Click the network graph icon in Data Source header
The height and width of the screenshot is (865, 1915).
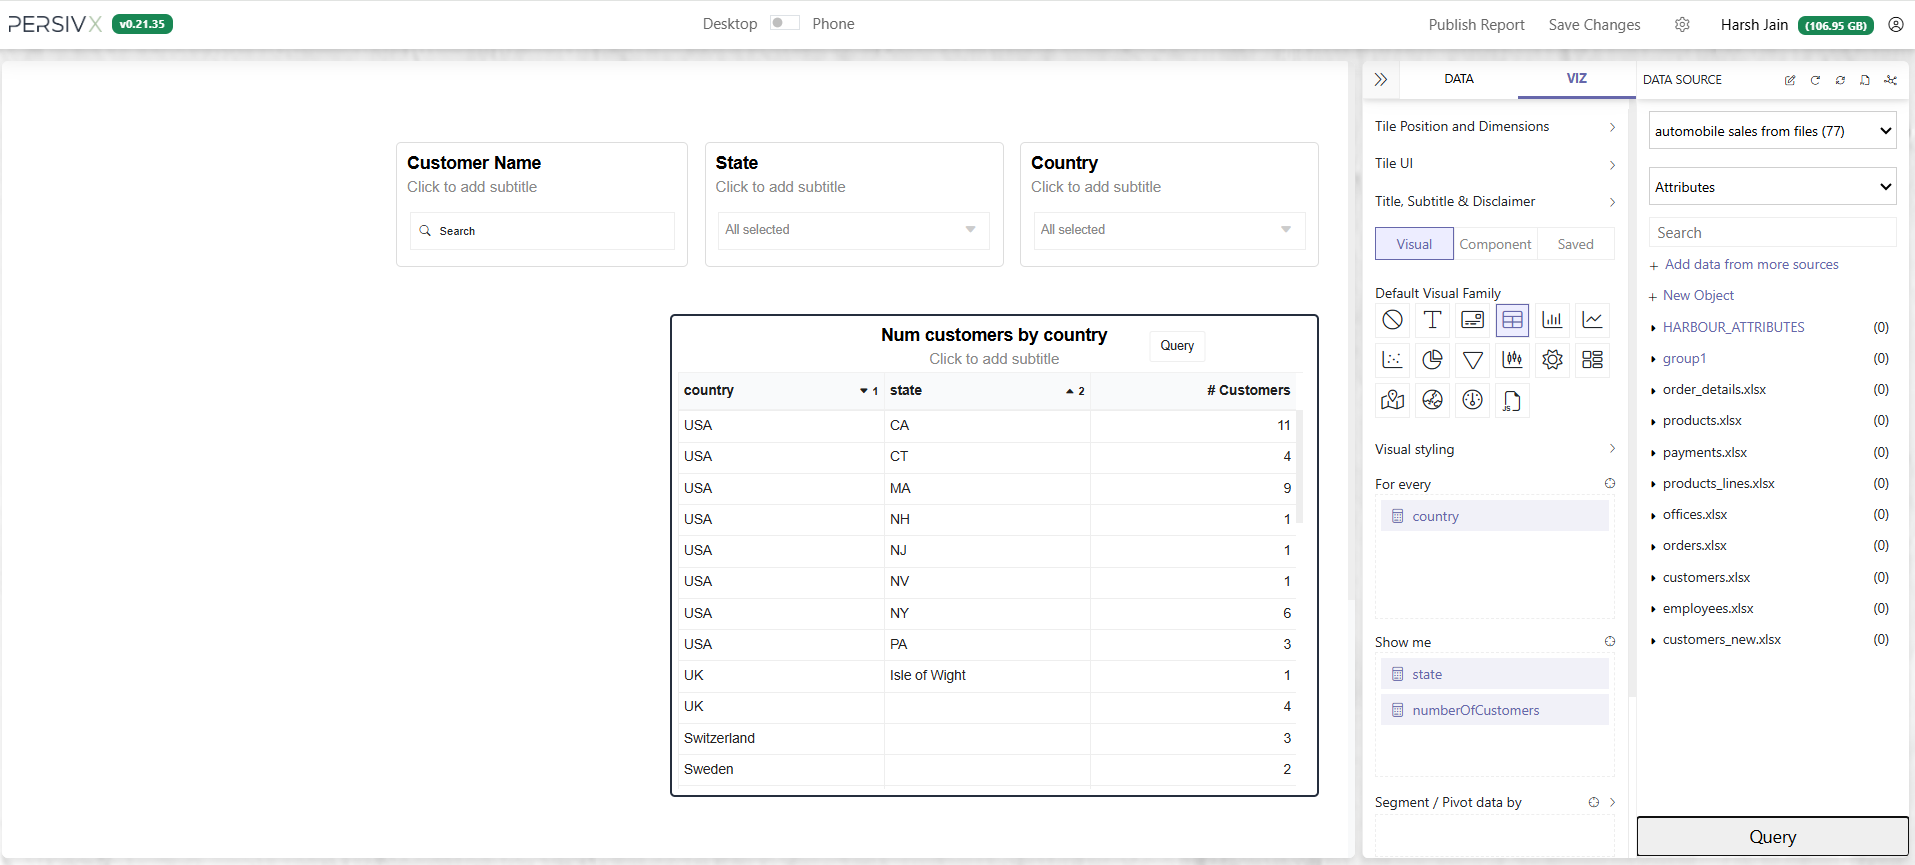point(1890,80)
